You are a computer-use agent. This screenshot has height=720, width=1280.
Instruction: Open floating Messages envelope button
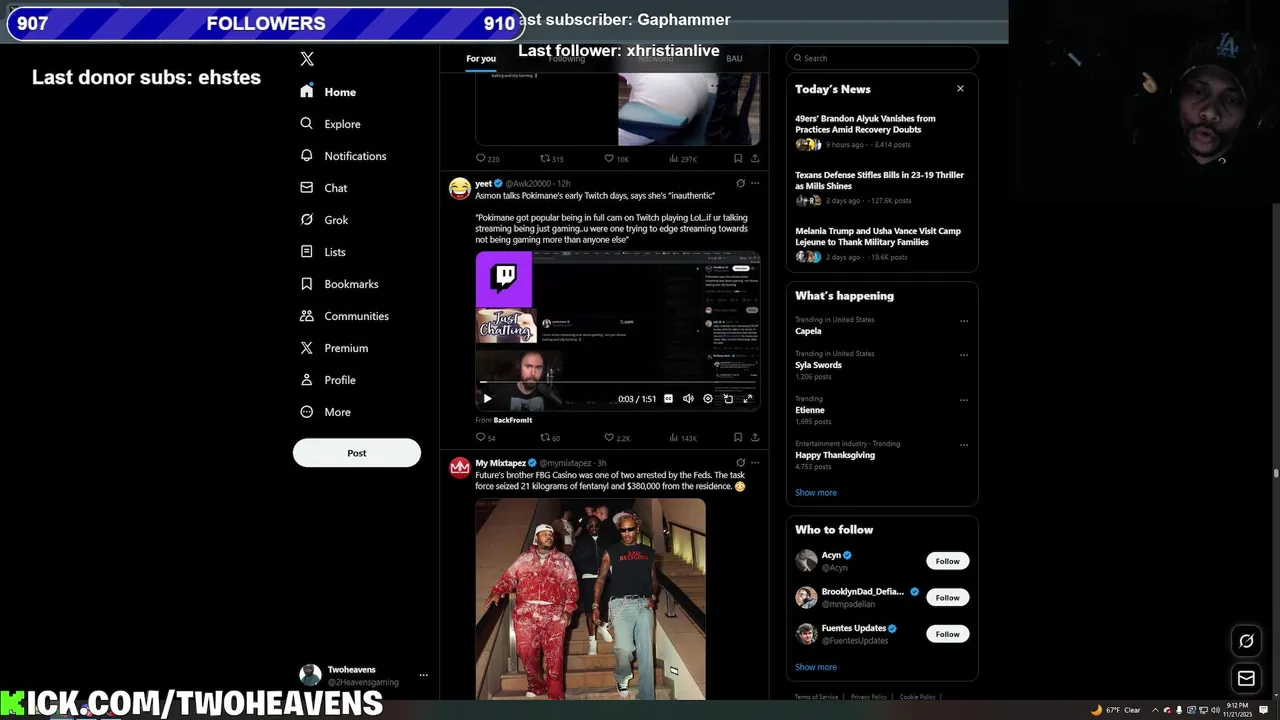[x=1246, y=679]
